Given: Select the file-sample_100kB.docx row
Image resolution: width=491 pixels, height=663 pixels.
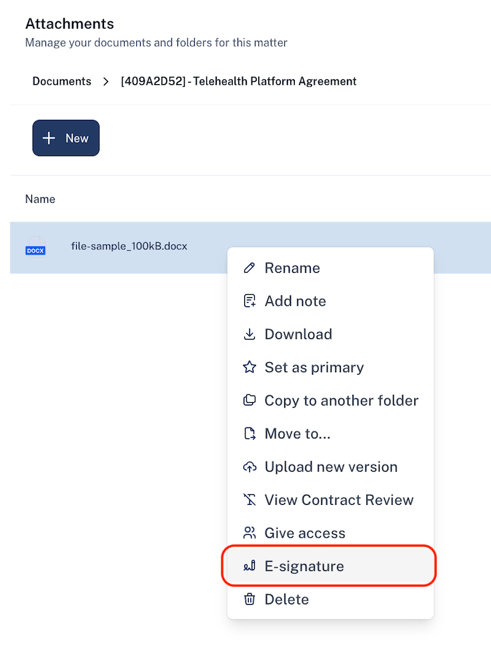Looking at the screenshot, I should 250,247.
